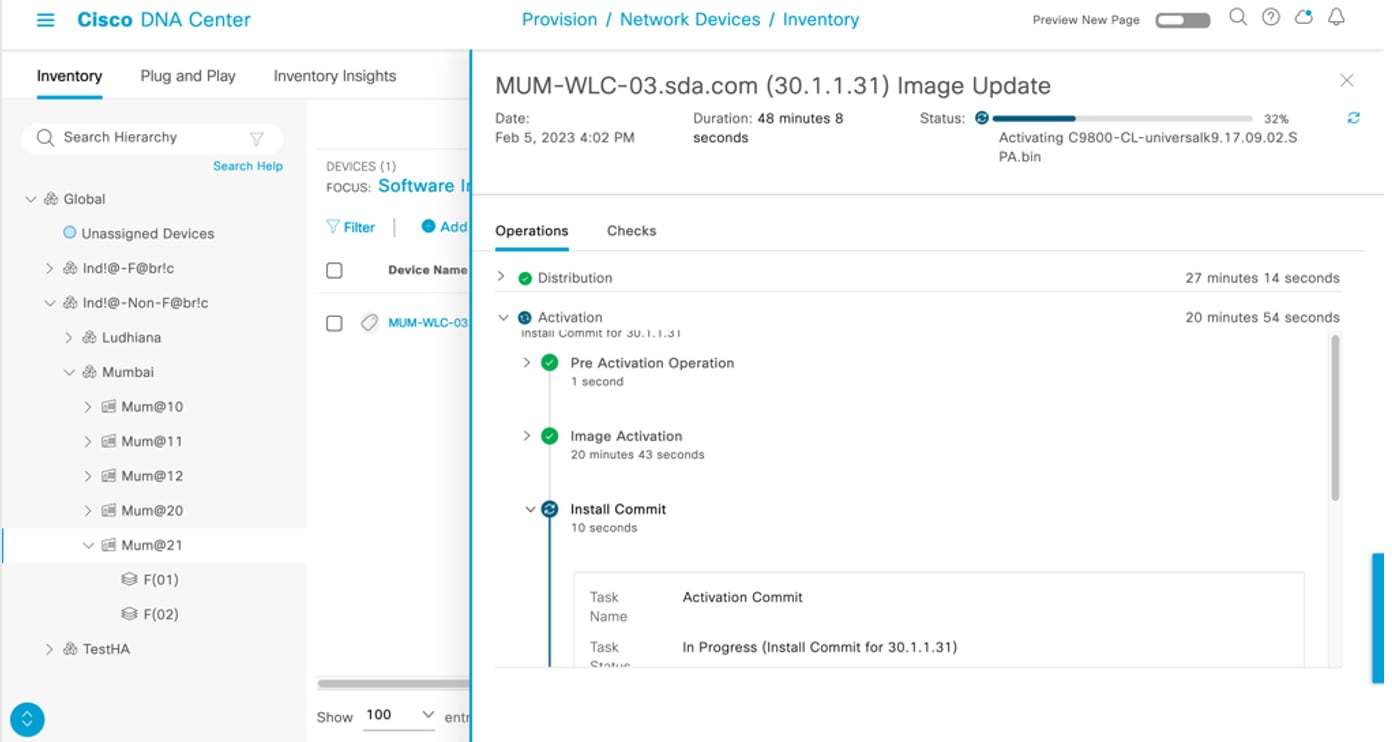The image size is (1392, 742).
Task: Click the tag icon beside MUM-WLC-03
Action: (x=369, y=323)
